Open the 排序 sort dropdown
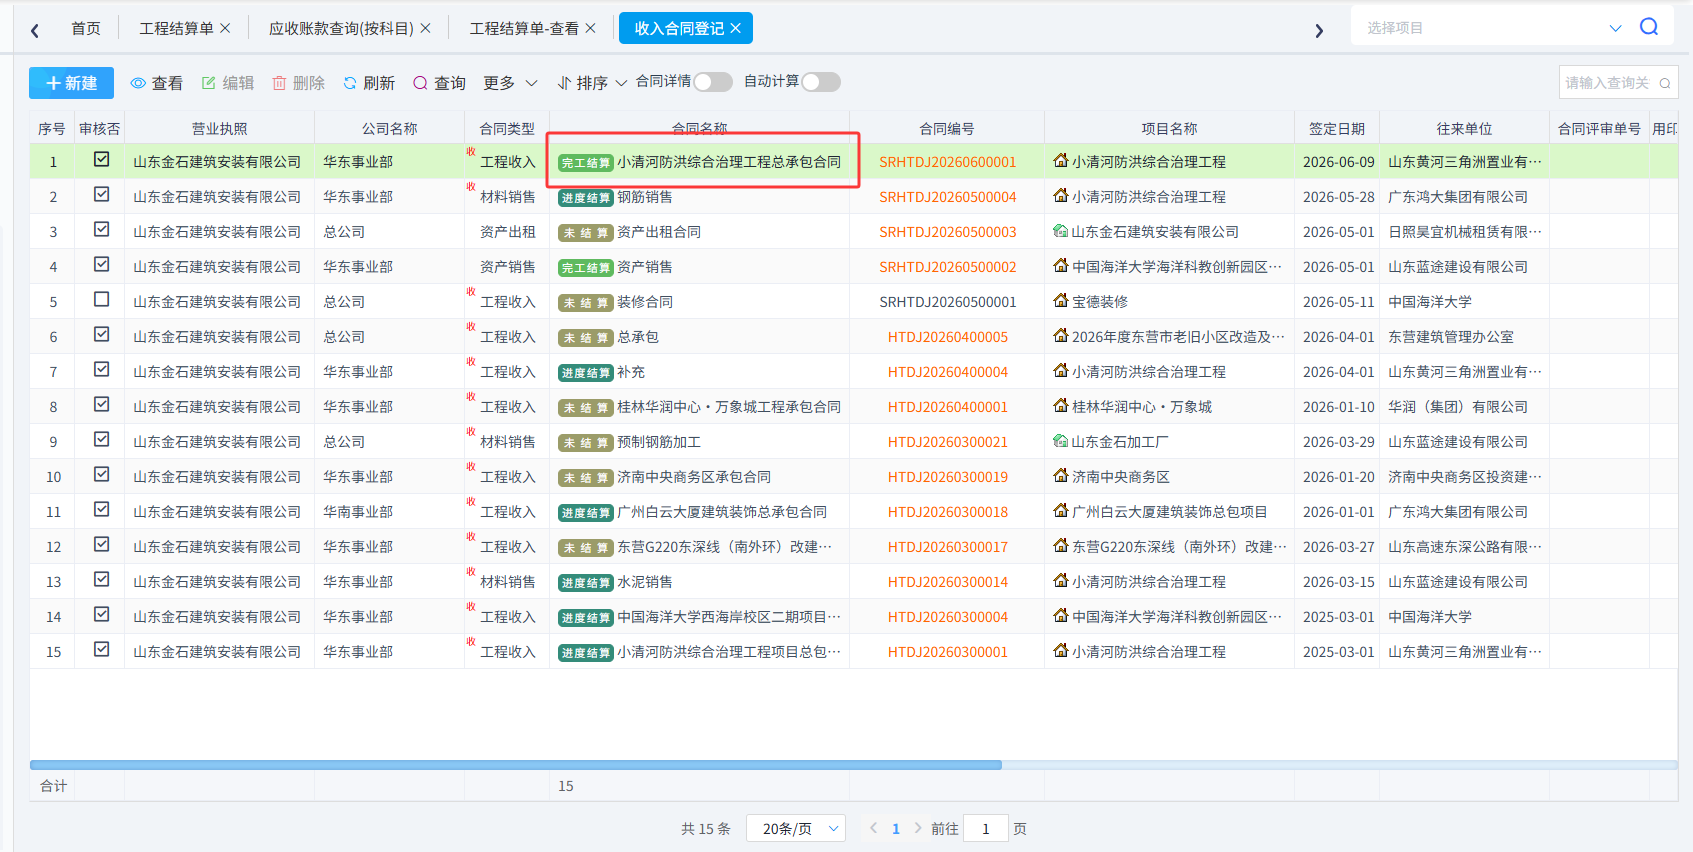 coord(592,83)
